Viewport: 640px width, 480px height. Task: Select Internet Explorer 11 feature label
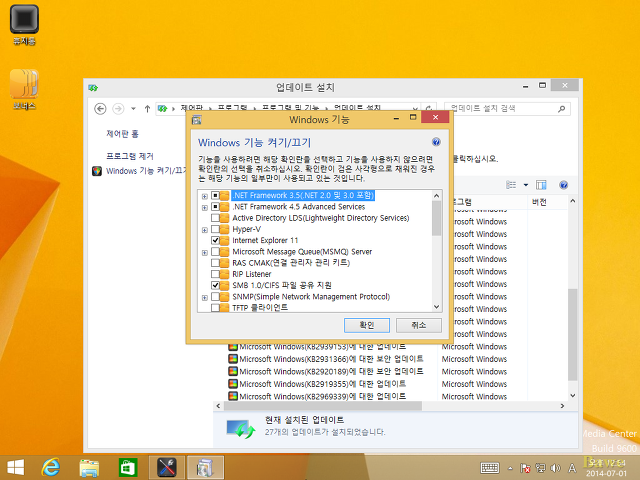(265, 240)
